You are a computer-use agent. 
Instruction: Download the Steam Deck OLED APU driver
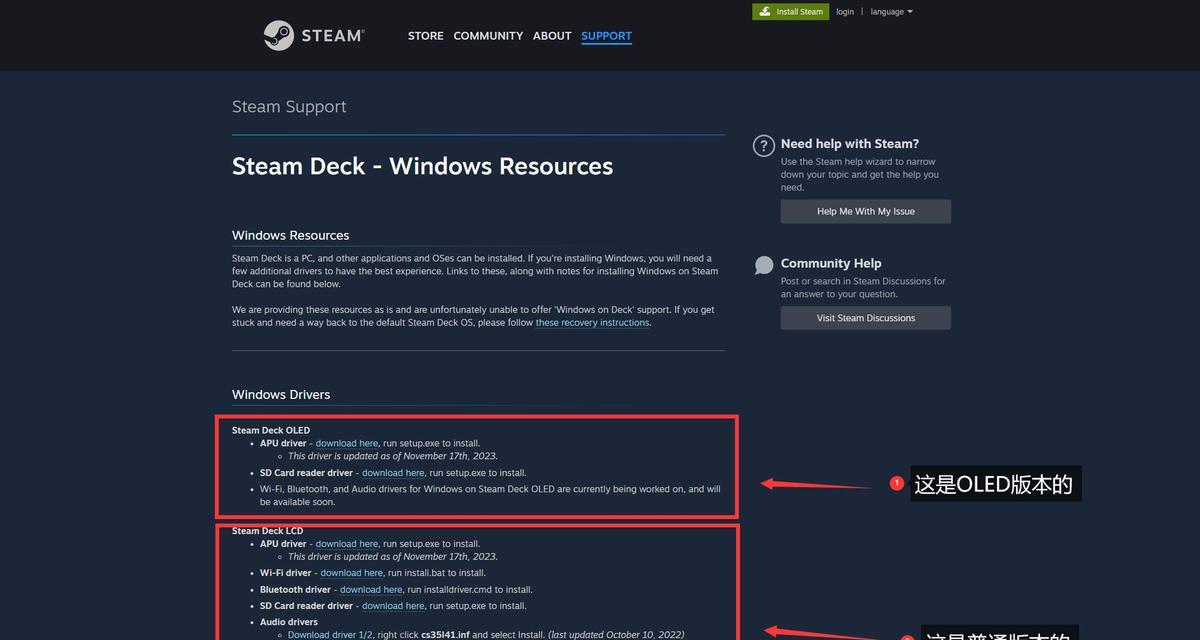point(347,443)
